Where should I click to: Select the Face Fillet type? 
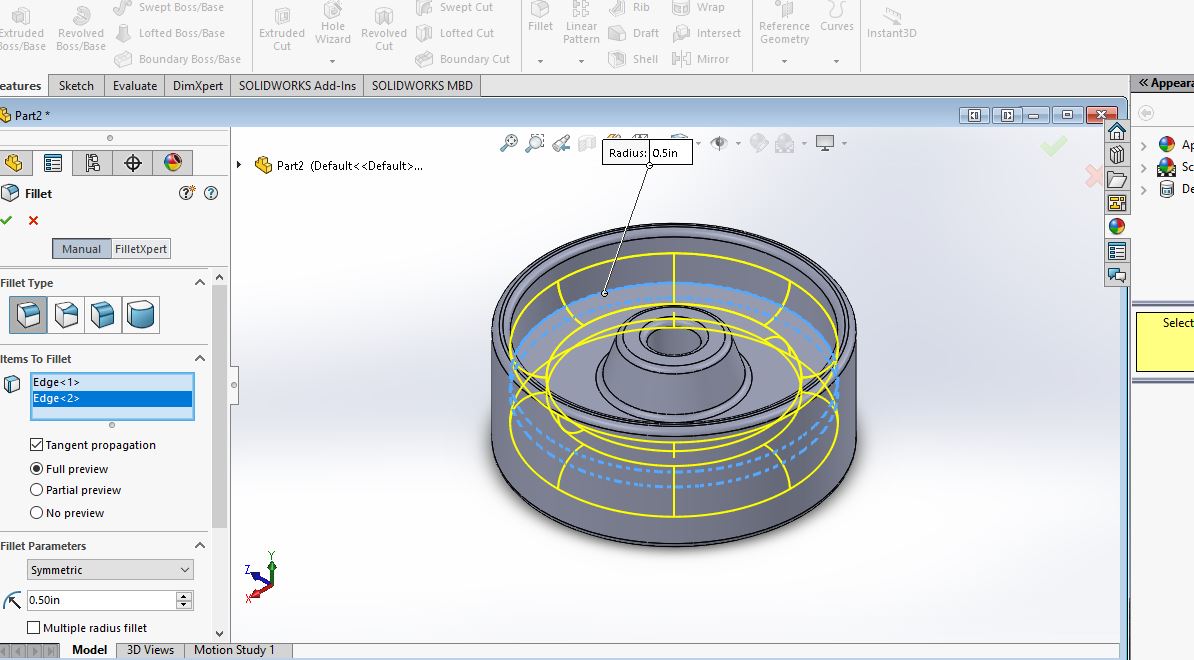coord(103,314)
